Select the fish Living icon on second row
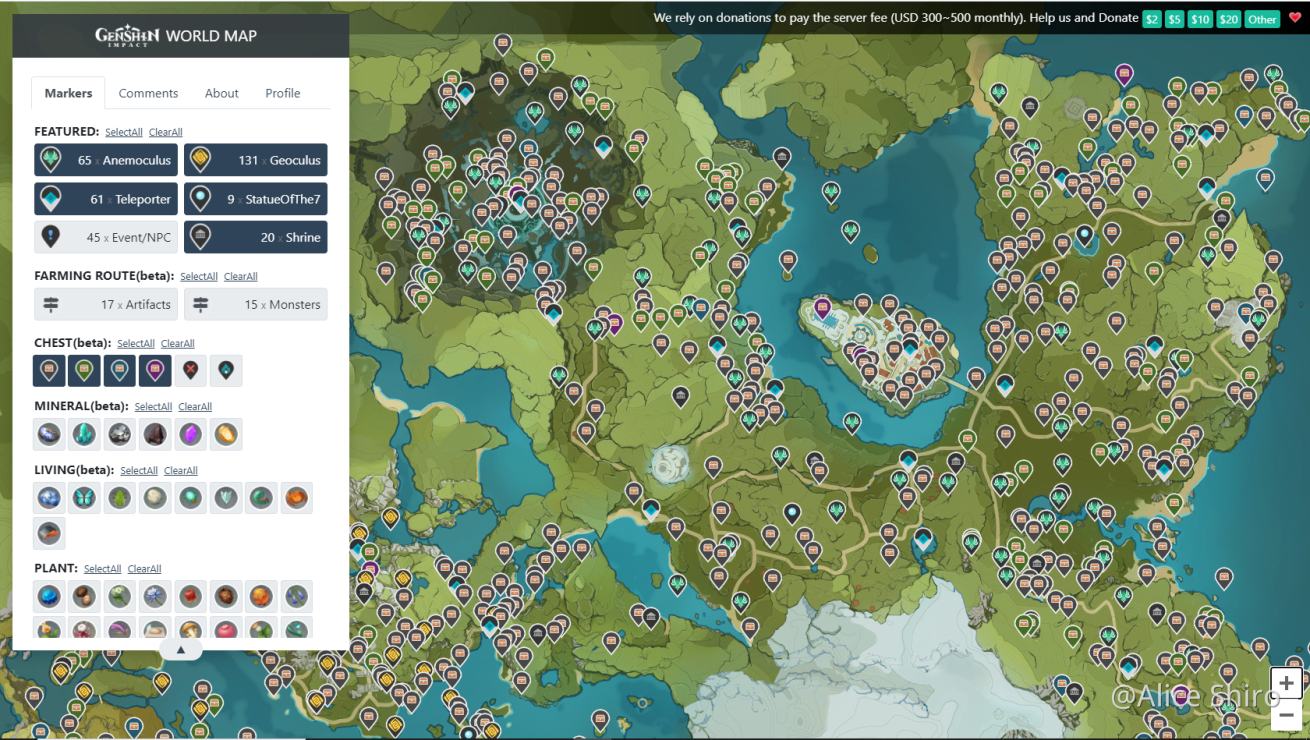Viewport: 1310px width, 740px height. click(50, 533)
